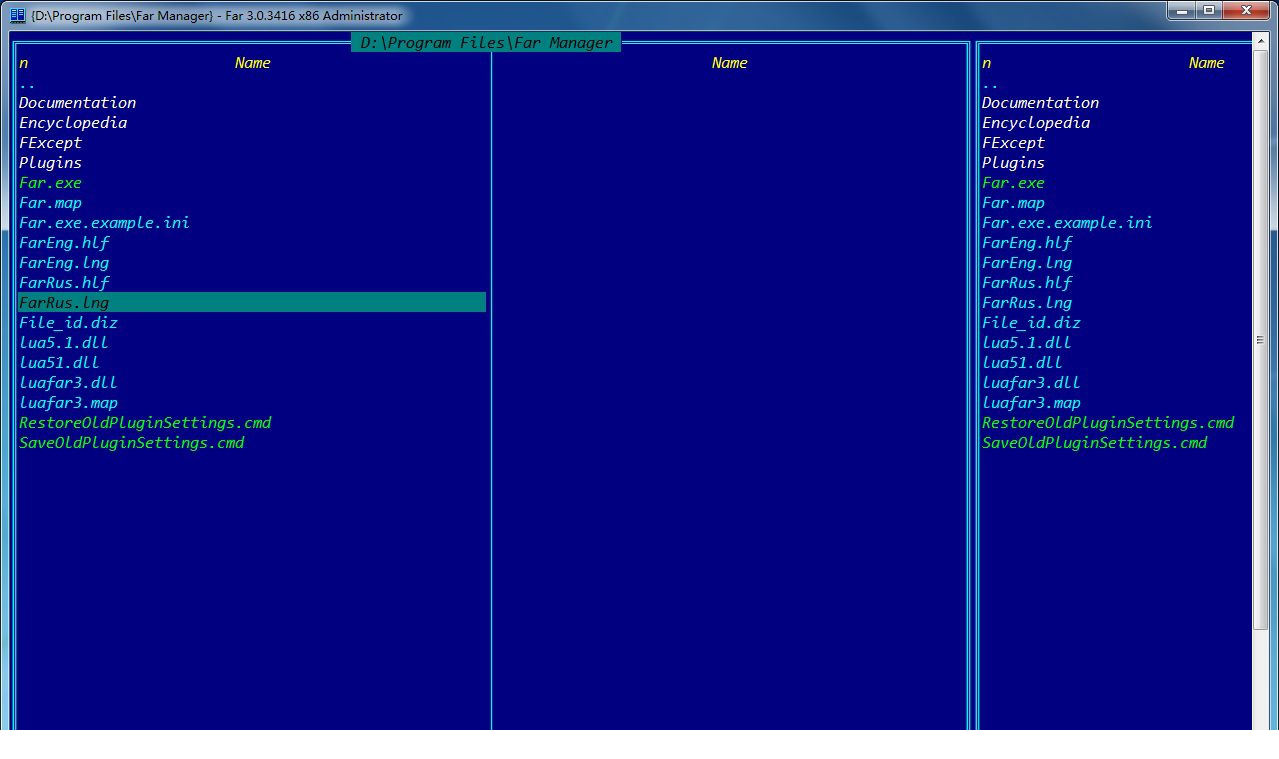
Task: Select 'Plugins' folder in right panel
Action: pyautogui.click(x=1013, y=163)
